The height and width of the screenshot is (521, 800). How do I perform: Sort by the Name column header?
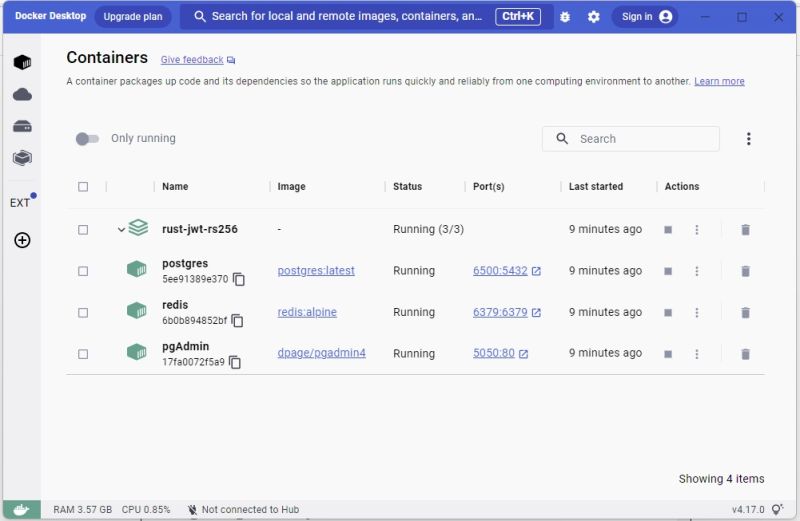(175, 187)
